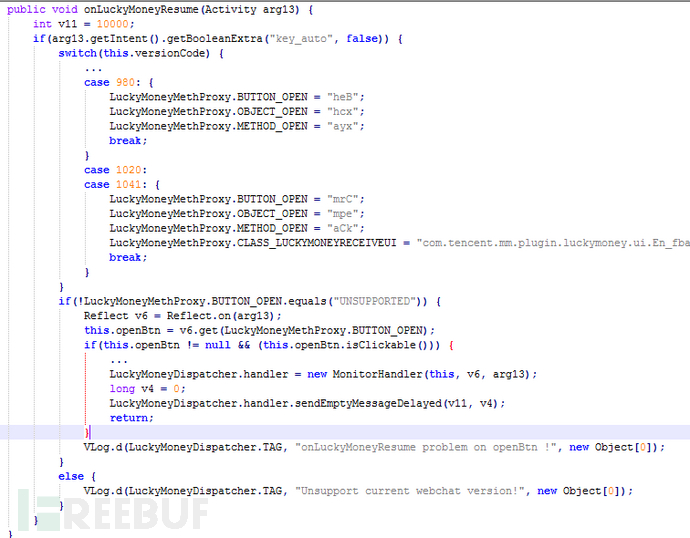Click the switch(this.versionCode) line
690x538 pixels.
(141, 53)
